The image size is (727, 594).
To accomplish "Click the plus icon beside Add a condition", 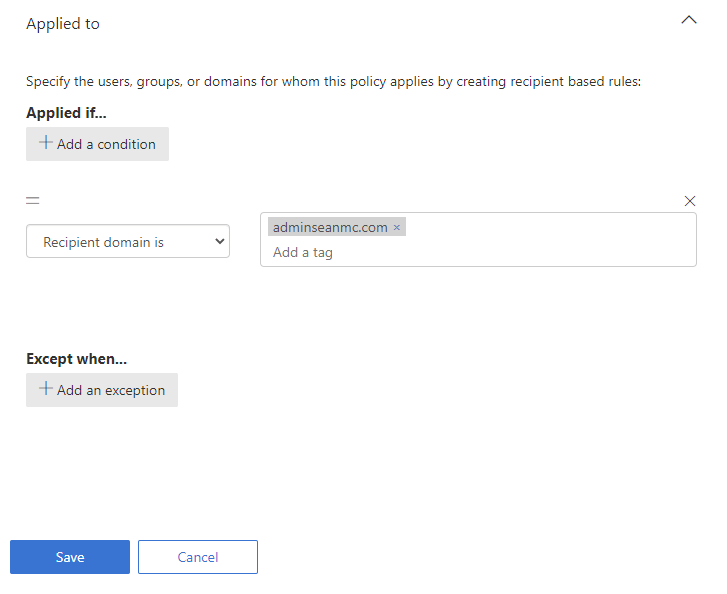I will point(45,143).
